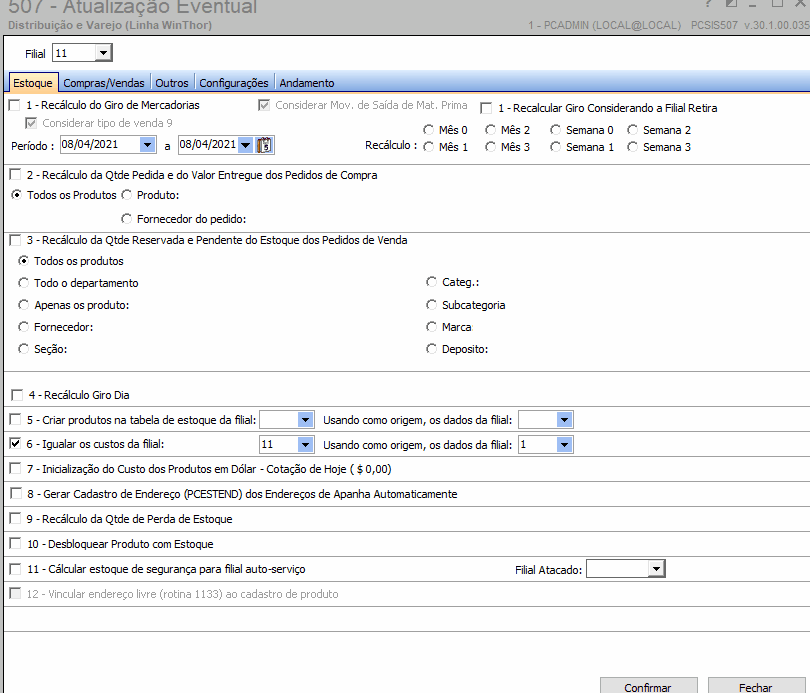810x693 pixels.
Task: Select the Deposito: radio option
Action: coord(431,349)
